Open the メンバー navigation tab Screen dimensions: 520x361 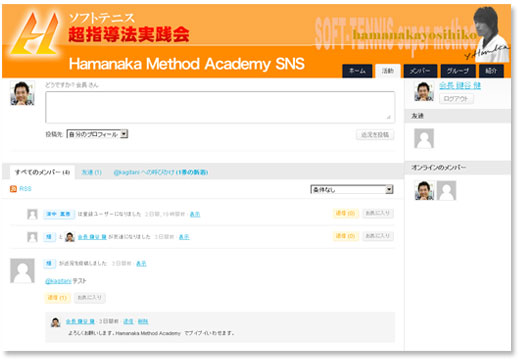[x=420, y=71]
